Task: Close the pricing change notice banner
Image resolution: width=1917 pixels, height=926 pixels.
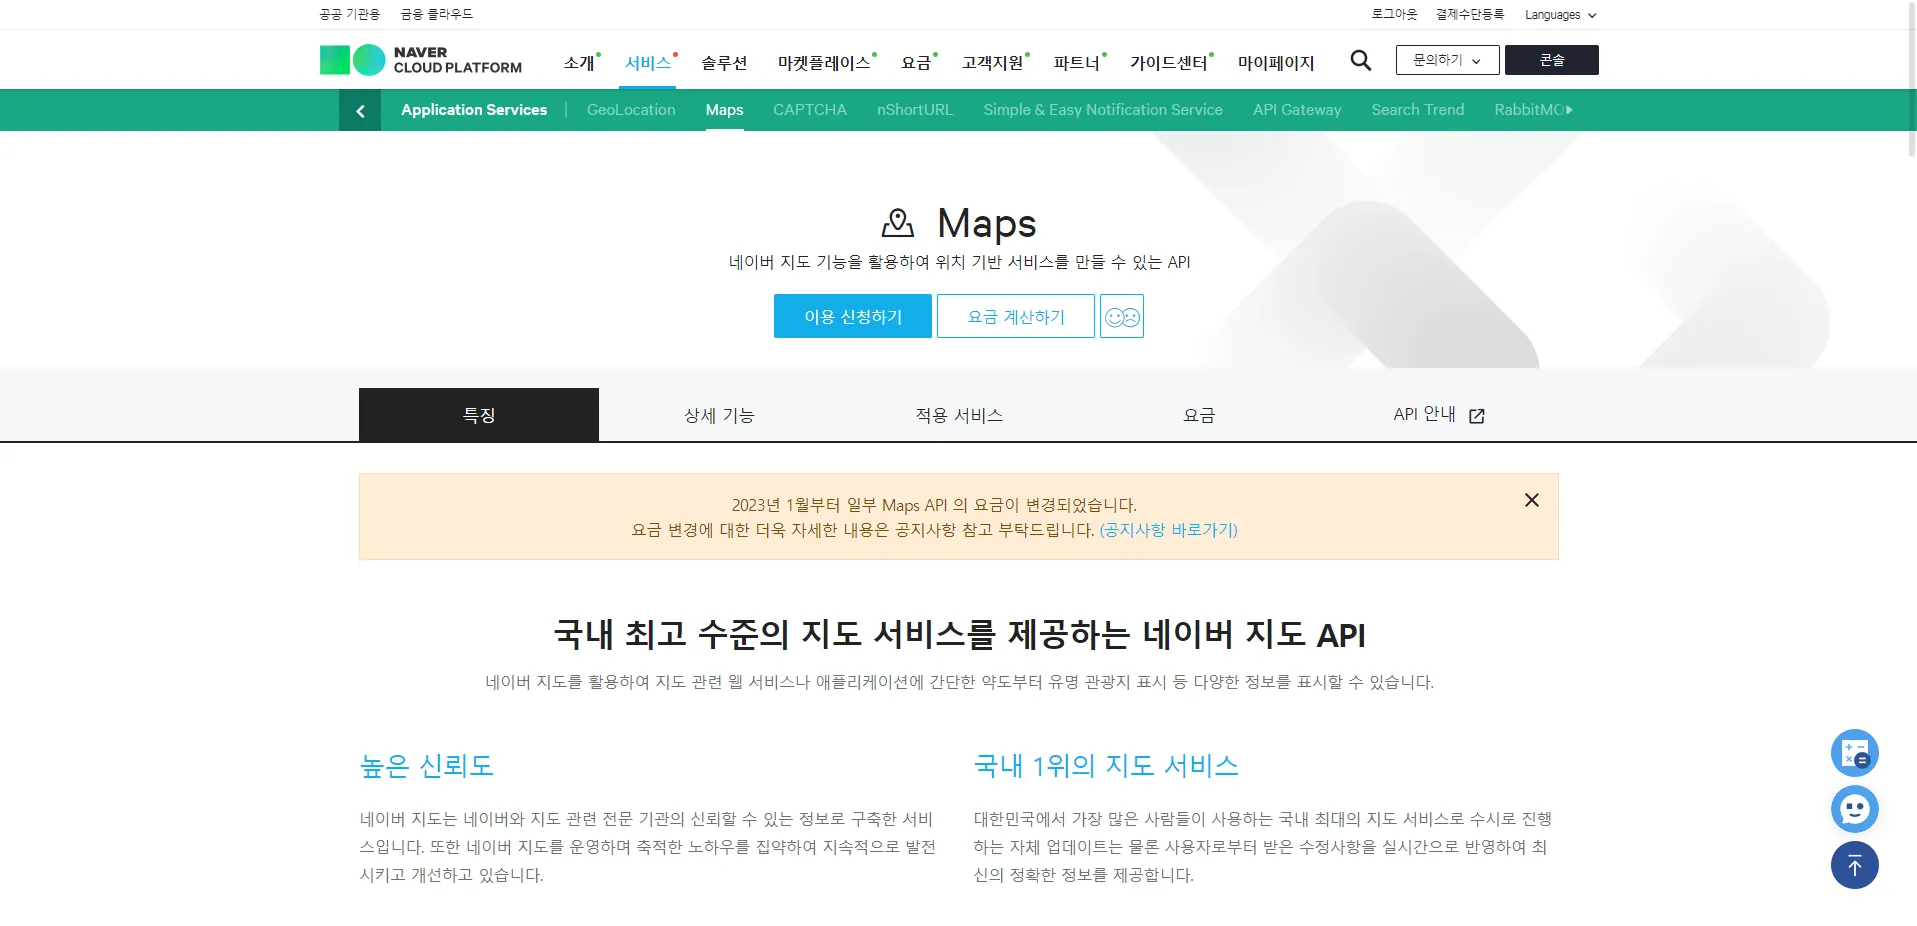Action: 1531,500
